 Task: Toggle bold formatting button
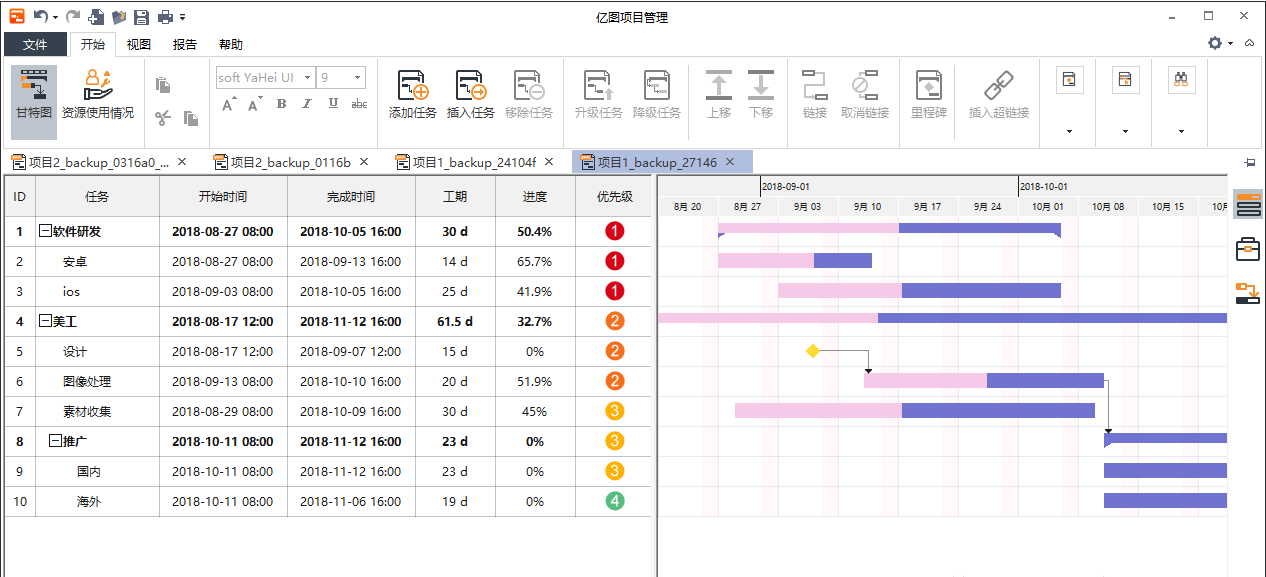[281, 104]
